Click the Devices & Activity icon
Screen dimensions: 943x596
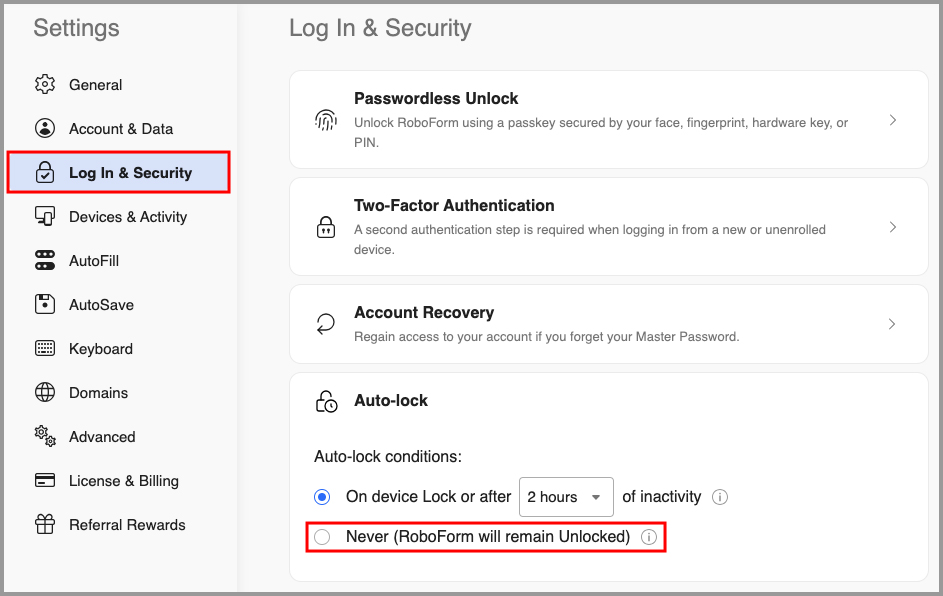pyautogui.click(x=45, y=217)
